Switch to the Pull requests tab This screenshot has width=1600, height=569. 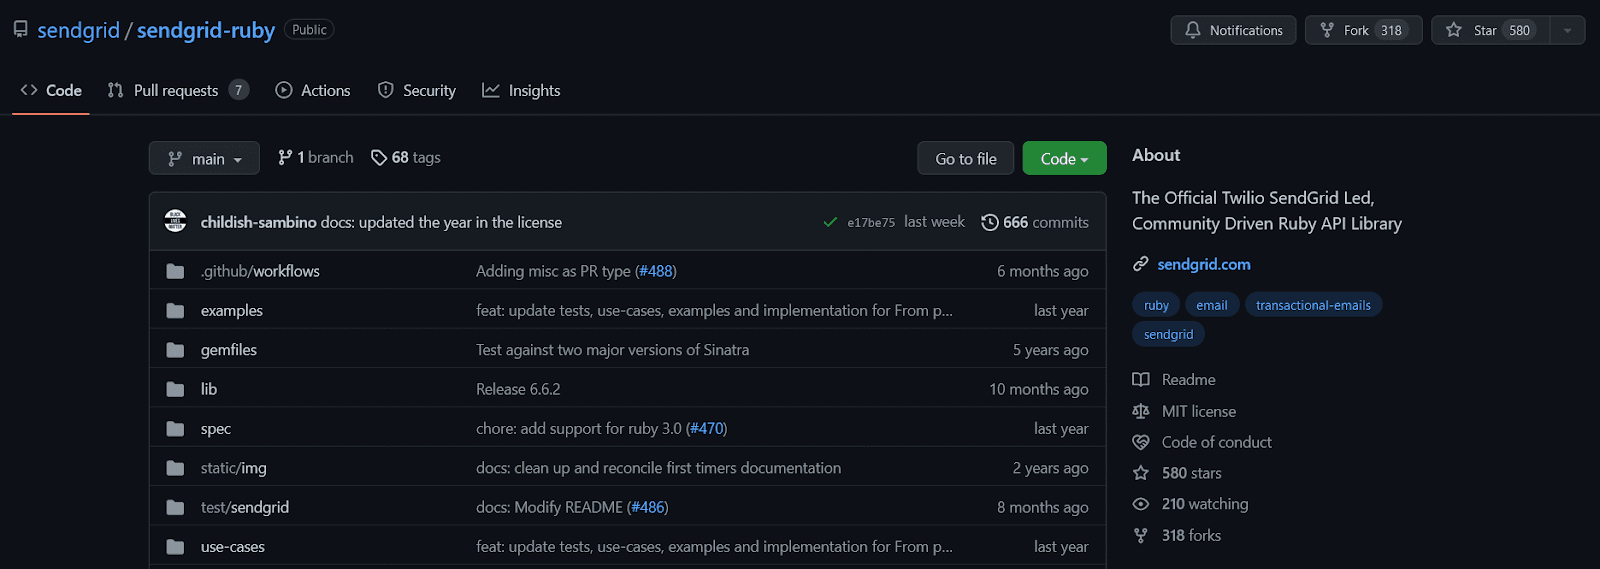click(x=176, y=90)
